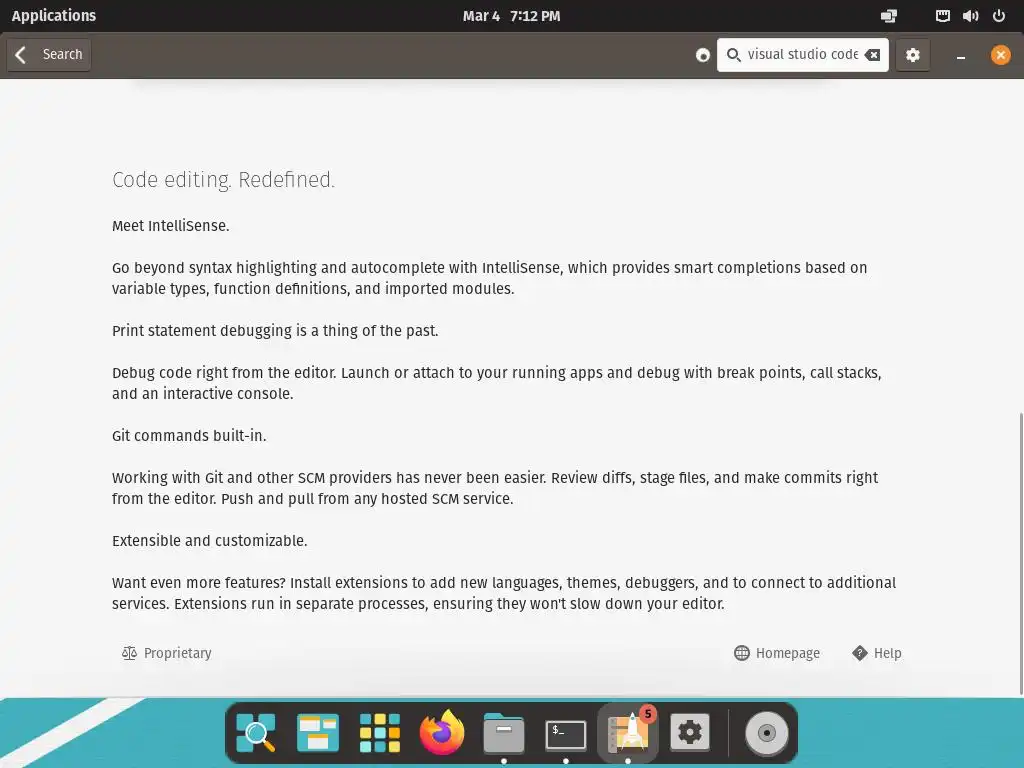Click paragraph starting 'Want even more features?'
This screenshot has height=768, width=1024.
pyautogui.click(x=504, y=593)
